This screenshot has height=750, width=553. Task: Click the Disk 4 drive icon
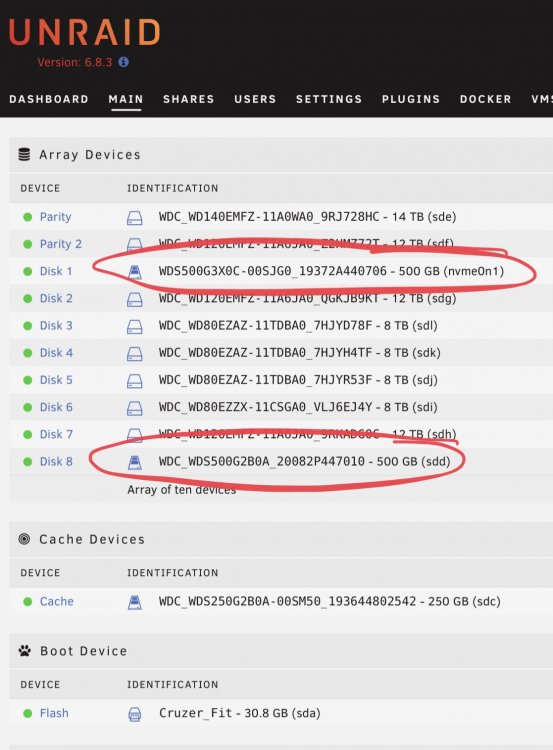[134, 354]
